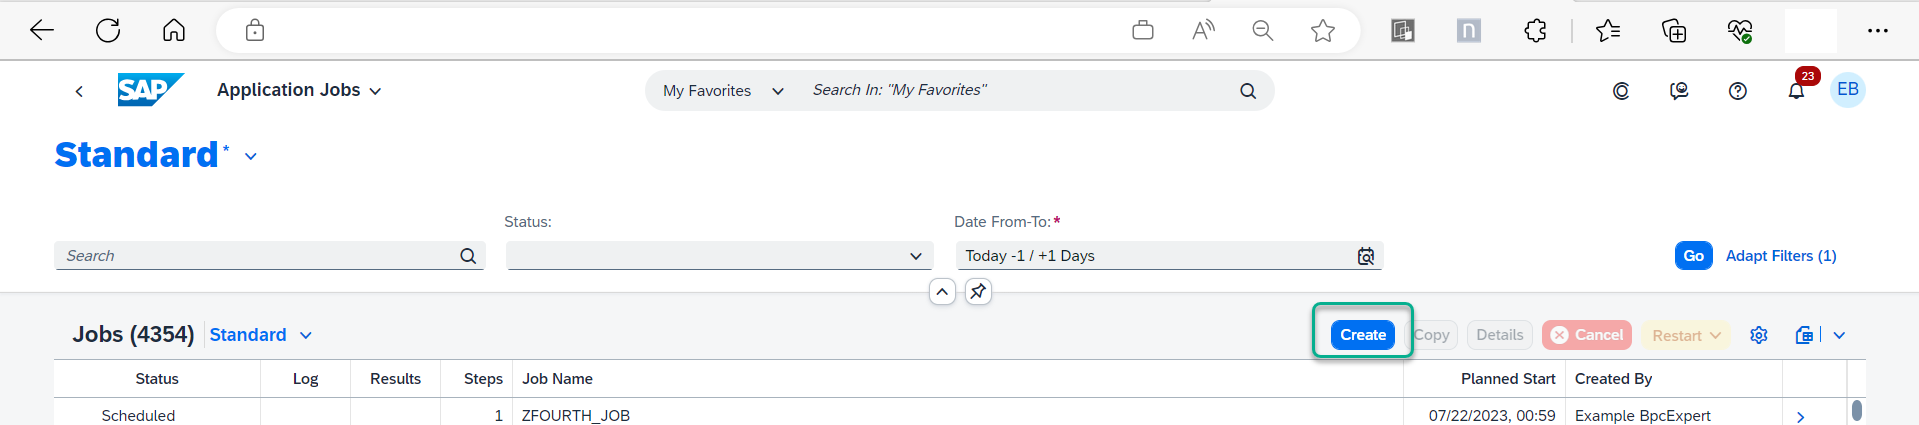Image resolution: width=1919 pixels, height=425 pixels.
Task: Expand the Status dropdown
Action: [x=719, y=256]
